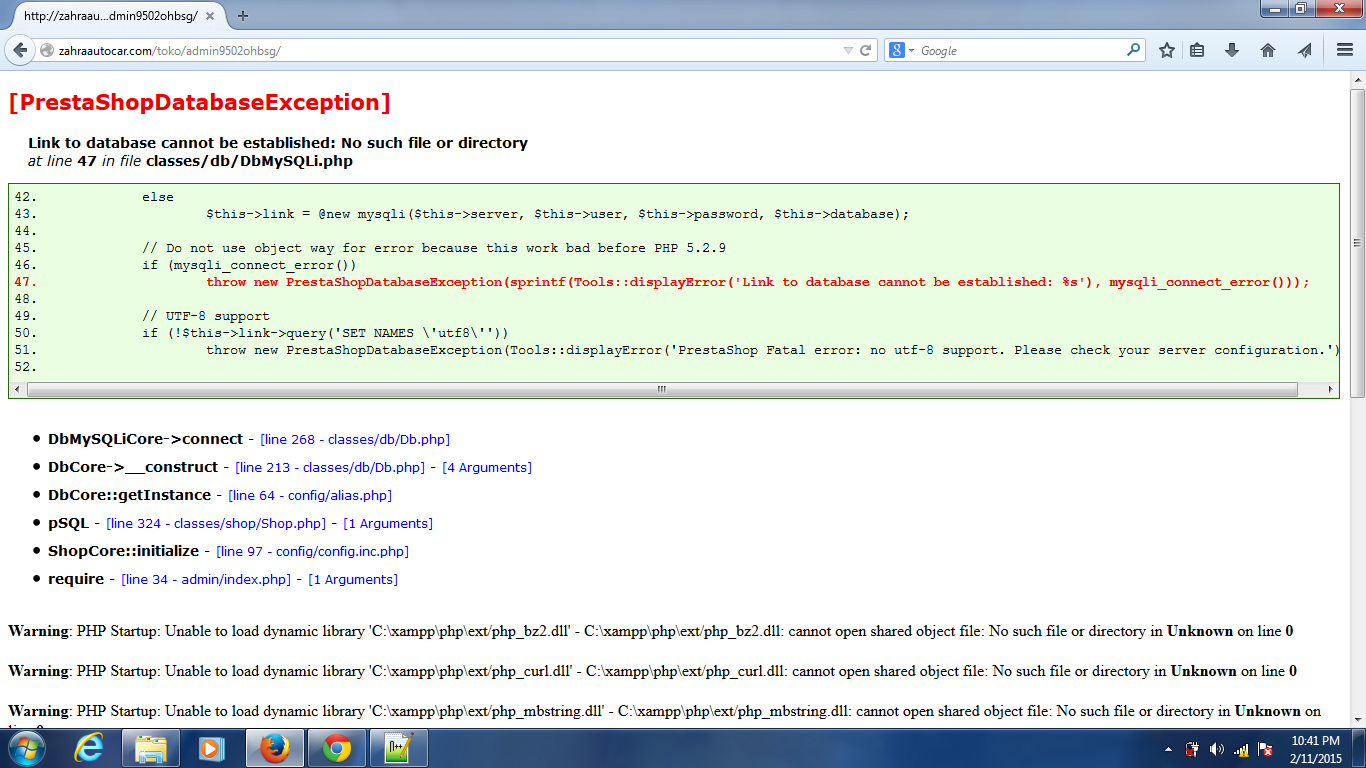Open Google Chrome from taskbar
The width and height of the screenshot is (1366, 768).
(x=337, y=748)
